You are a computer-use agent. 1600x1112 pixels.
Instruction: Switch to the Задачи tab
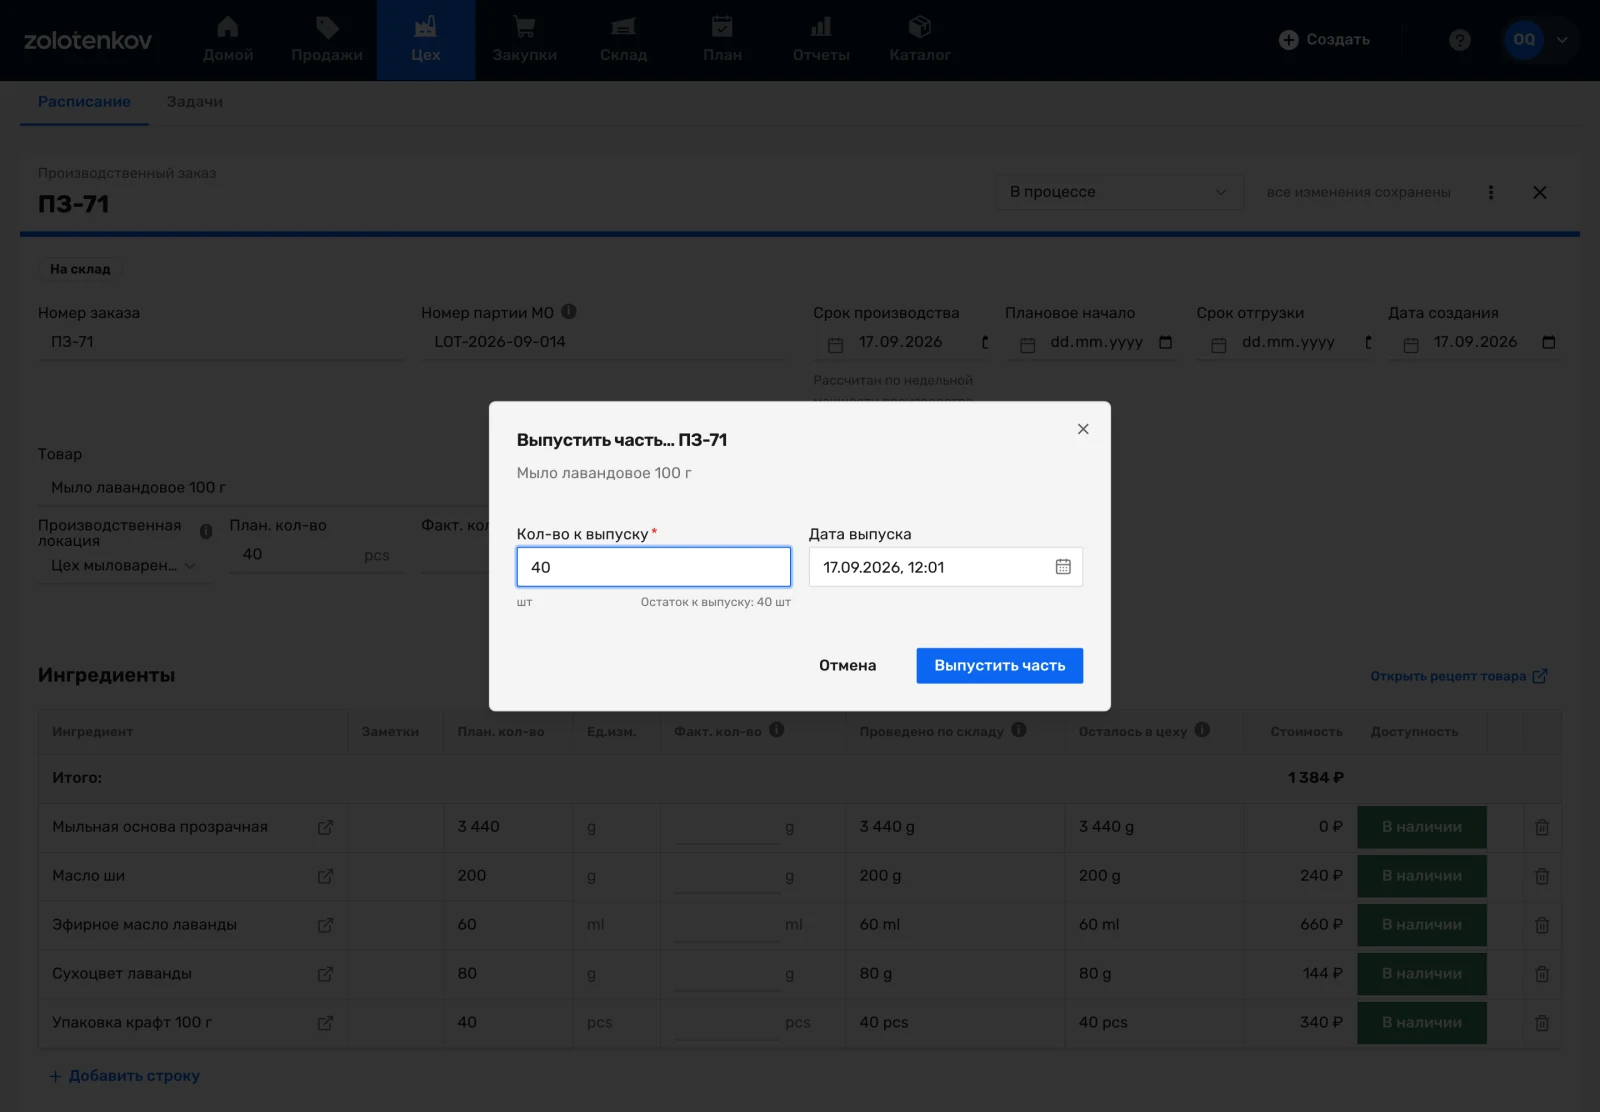point(195,102)
